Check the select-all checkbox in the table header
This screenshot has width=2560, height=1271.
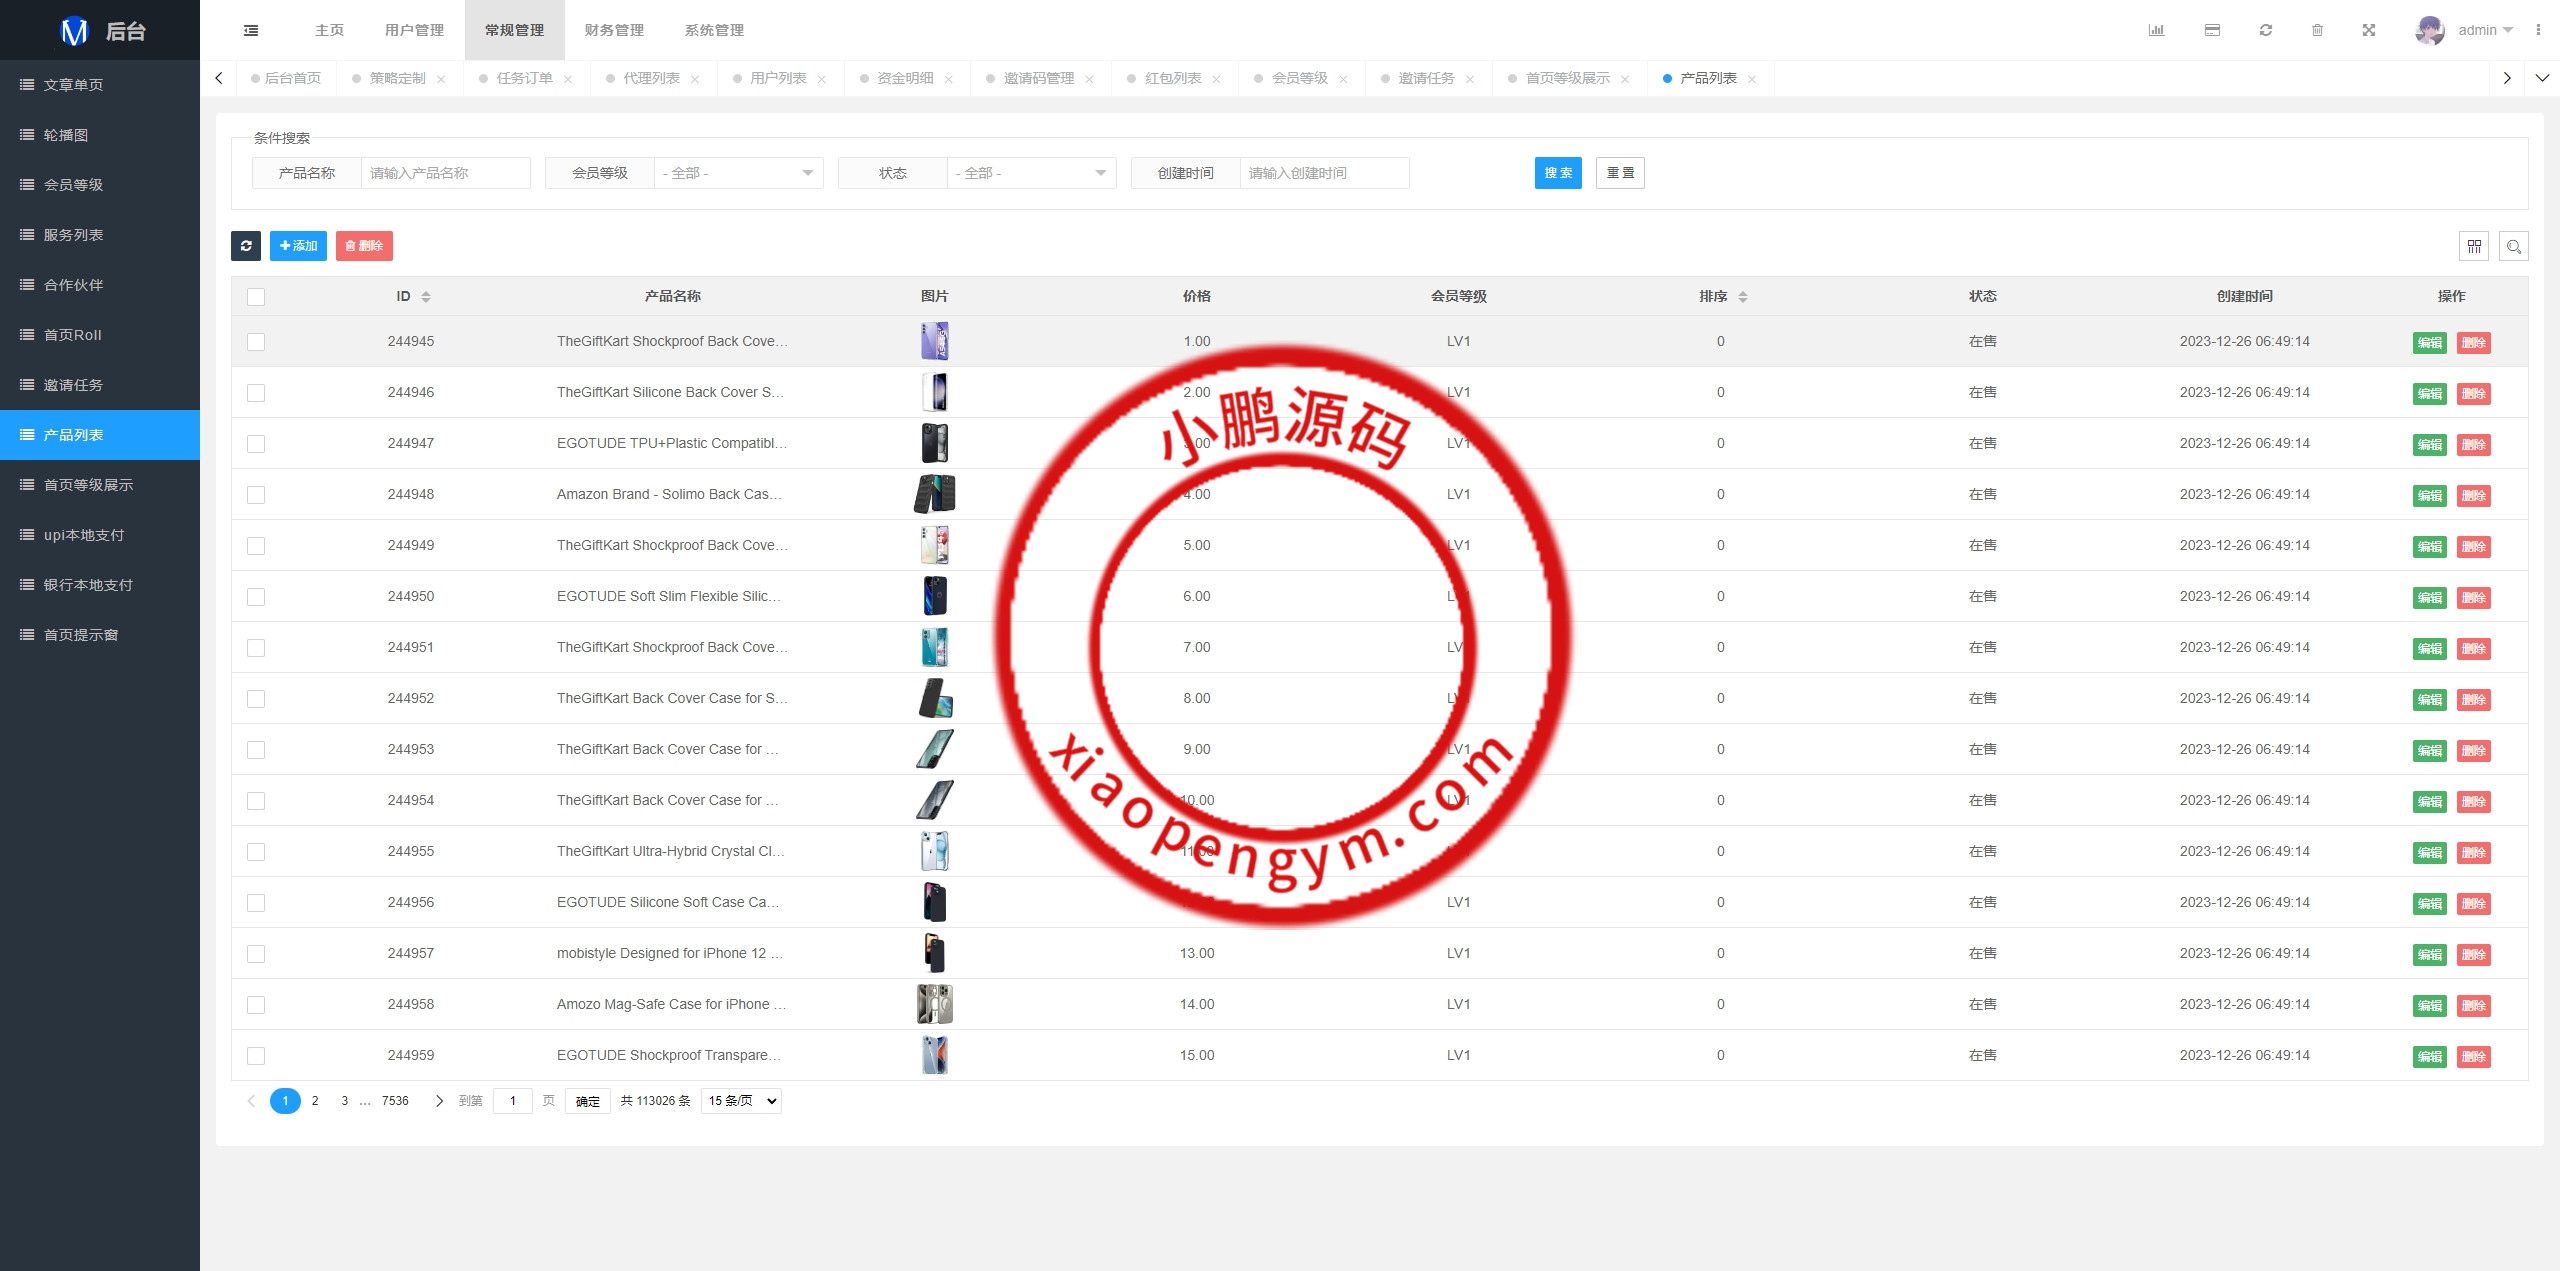(x=256, y=297)
